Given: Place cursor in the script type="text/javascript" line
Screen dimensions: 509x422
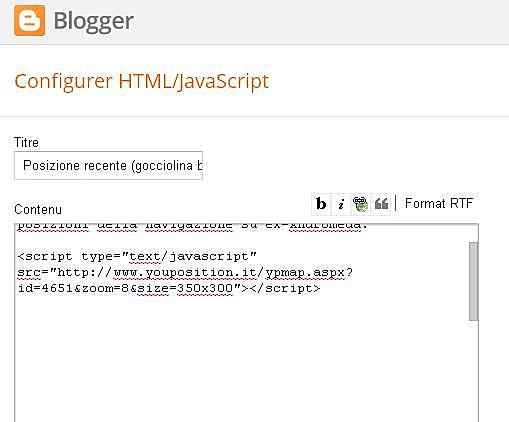Looking at the screenshot, I should 137,257.
